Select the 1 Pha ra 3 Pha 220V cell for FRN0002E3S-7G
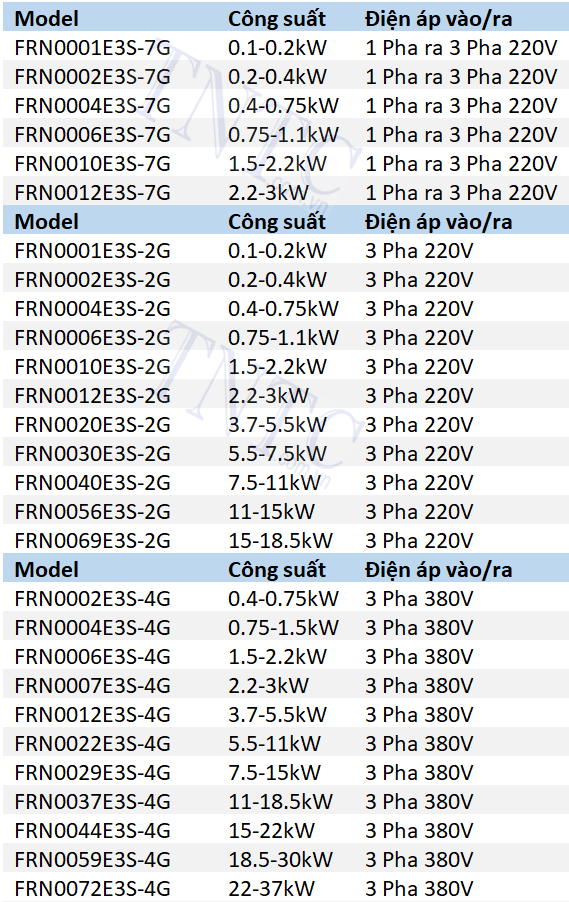Screen dimensions: 569x902 461,77
